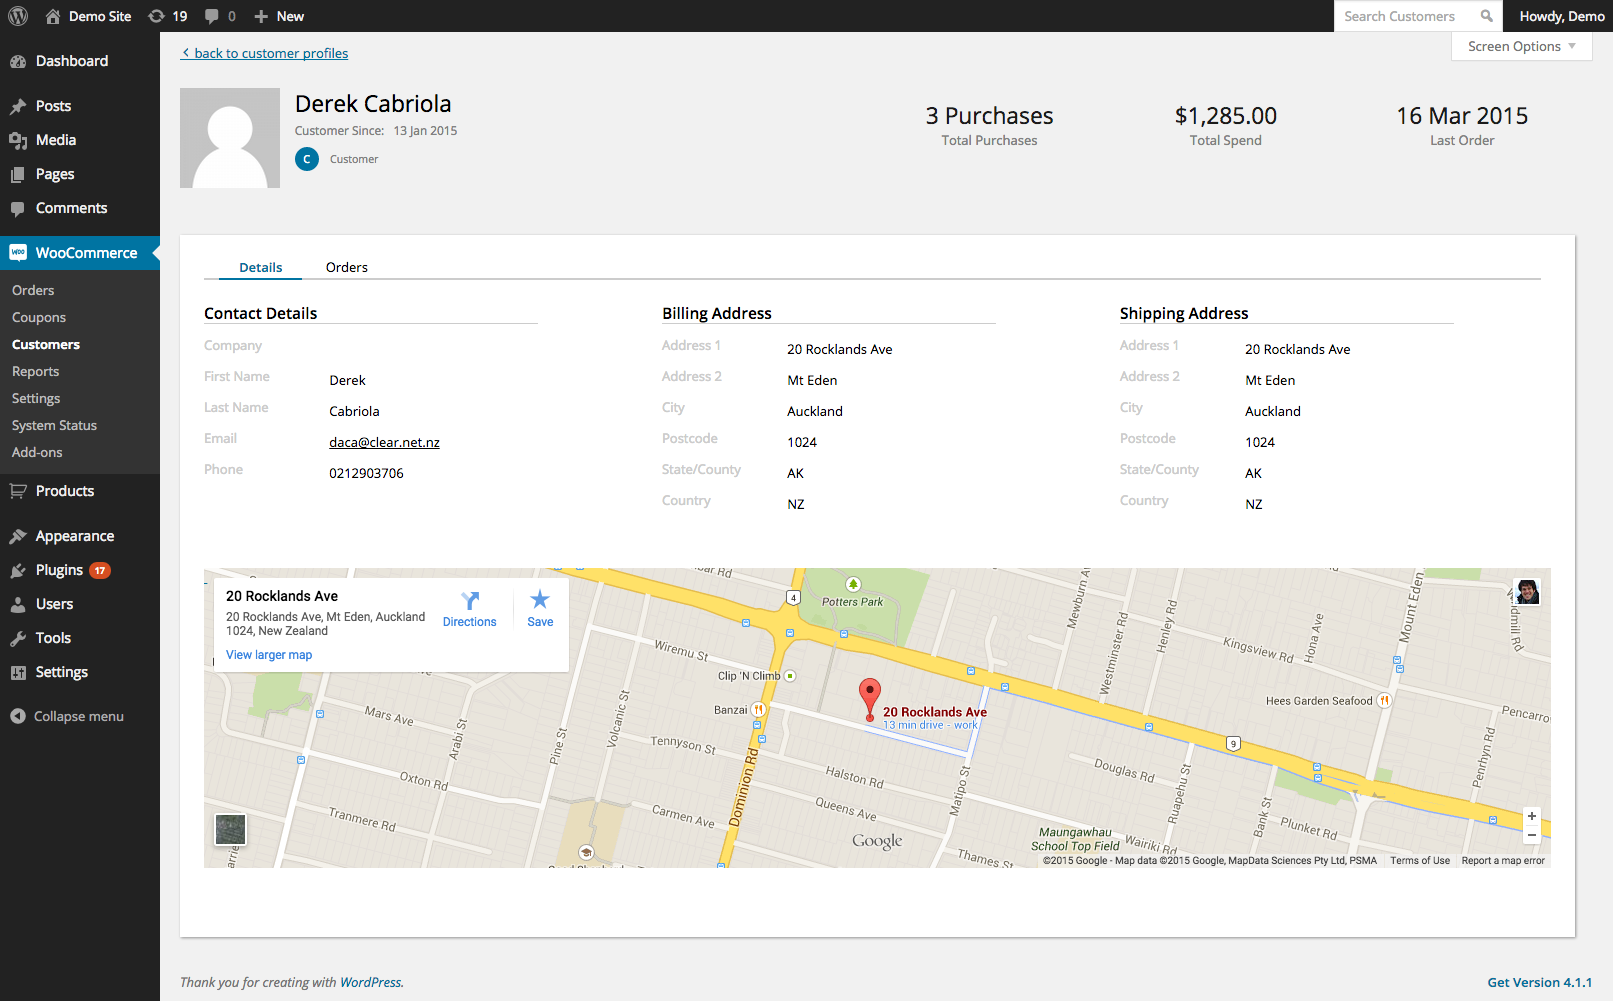Viewport: 1613px width, 1001px height.
Task: Click the search magnifier icon
Action: pos(1487,16)
